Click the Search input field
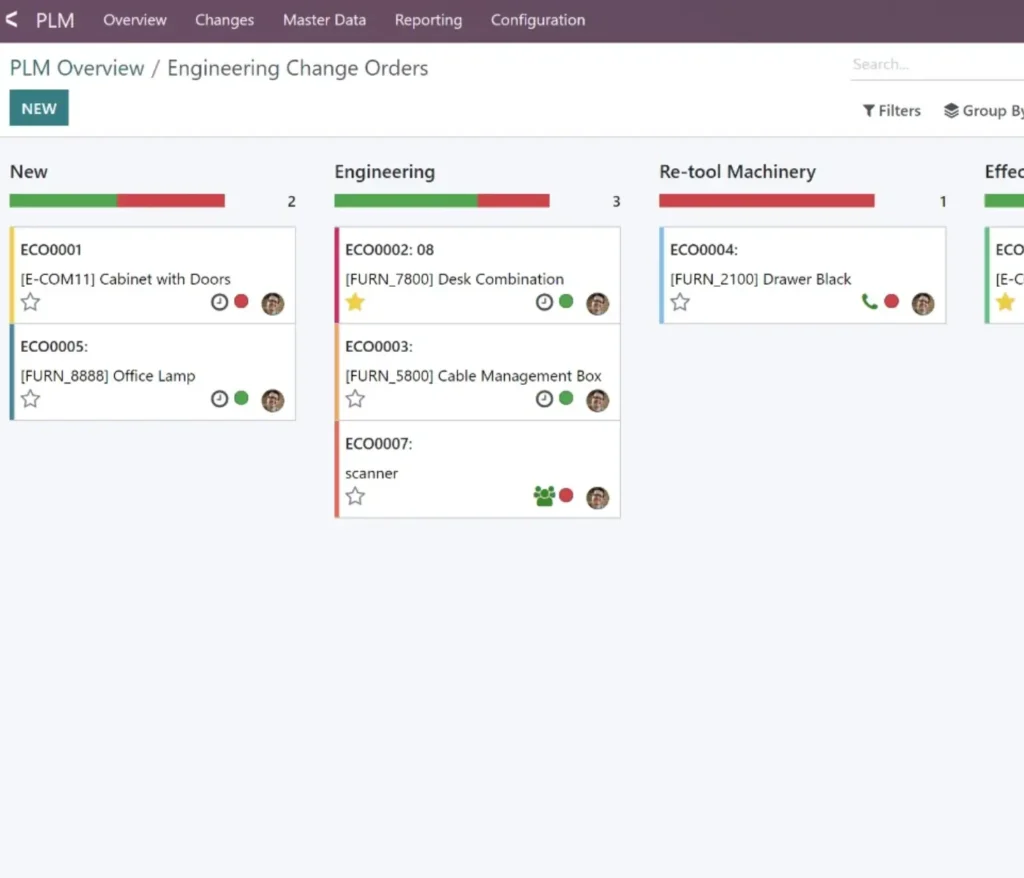Screen dimensions: 1024x878 pyautogui.click(x=935, y=65)
